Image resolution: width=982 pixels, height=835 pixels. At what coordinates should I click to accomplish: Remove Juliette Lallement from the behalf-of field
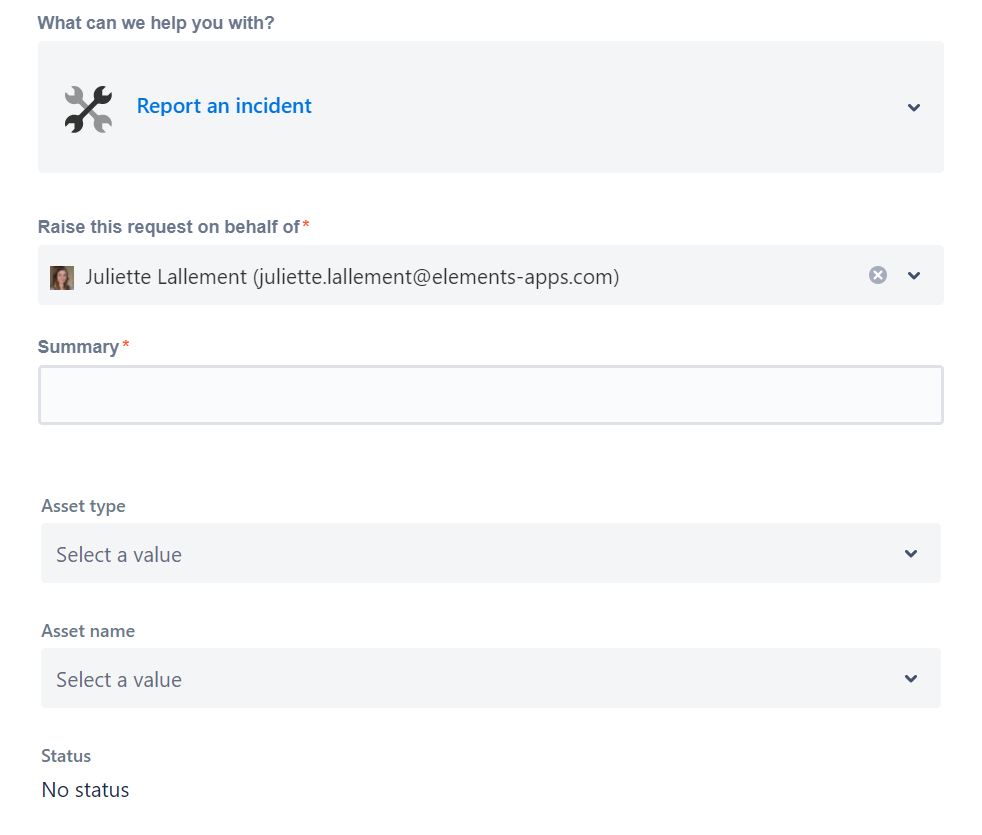tap(878, 275)
